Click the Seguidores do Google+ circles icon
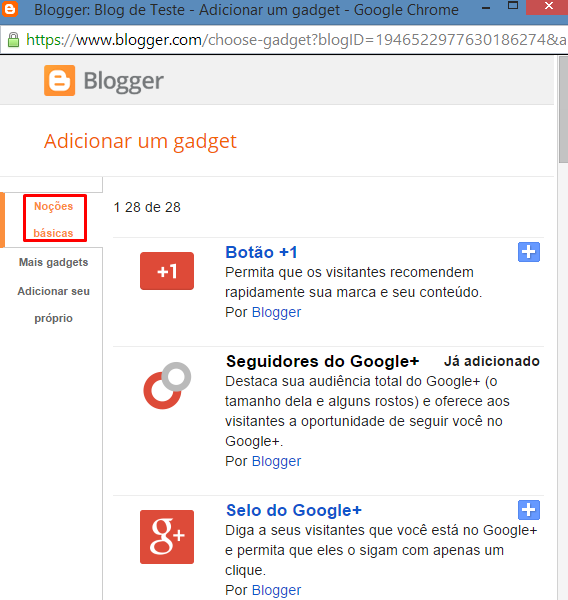 tap(167, 386)
